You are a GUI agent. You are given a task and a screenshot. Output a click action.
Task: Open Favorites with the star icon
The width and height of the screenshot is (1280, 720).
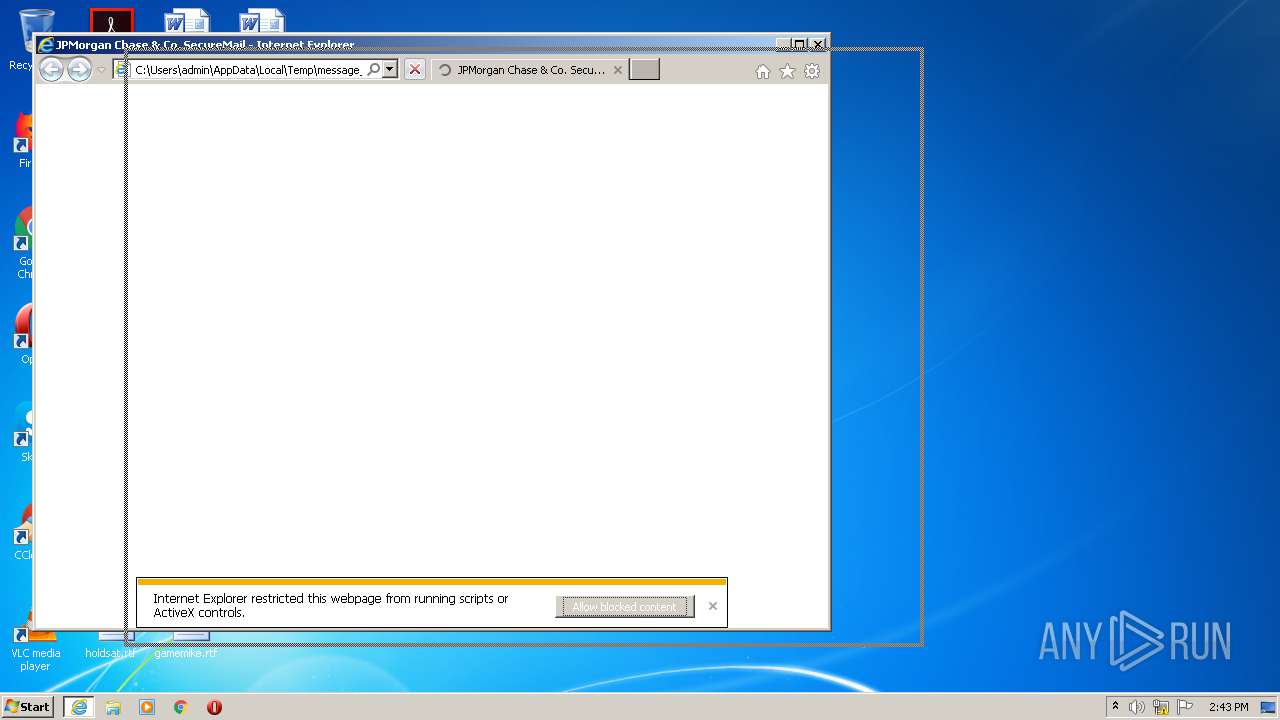[787, 71]
